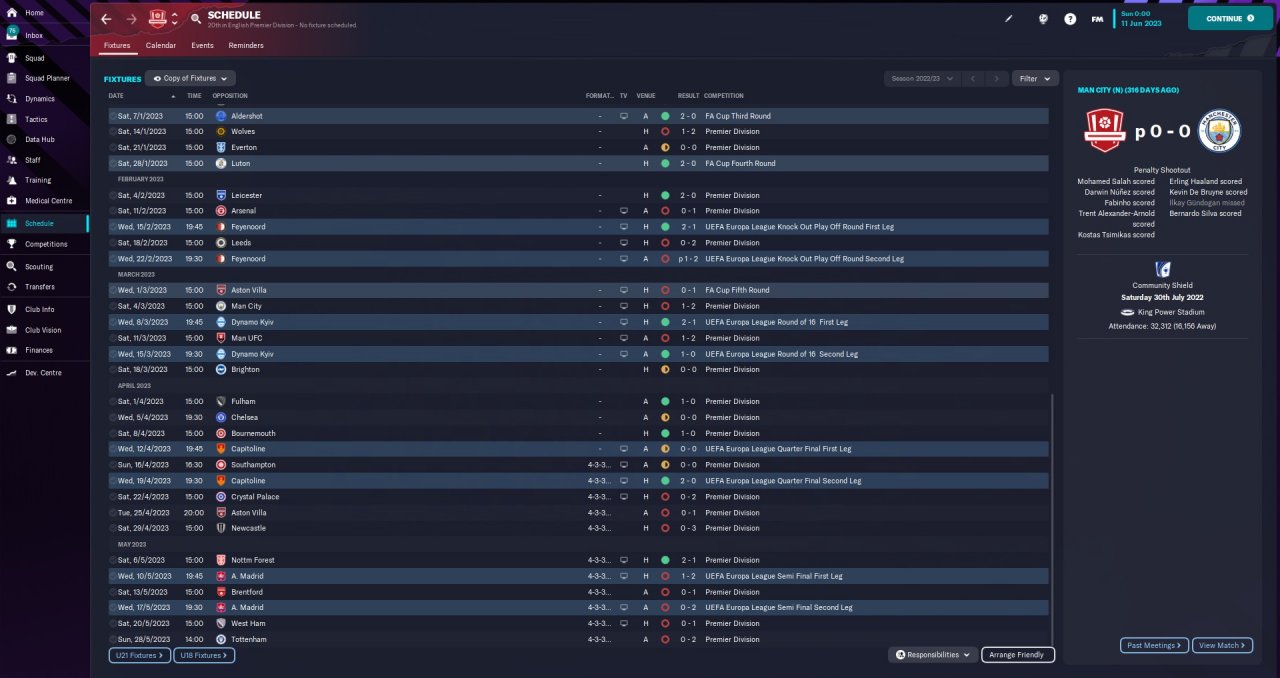Open the Staff section
1280x678 pixels.
(x=33, y=160)
